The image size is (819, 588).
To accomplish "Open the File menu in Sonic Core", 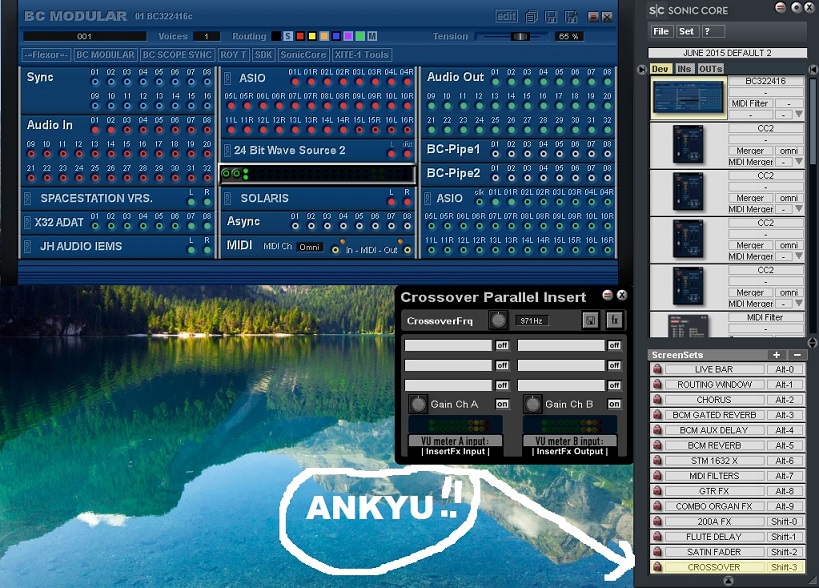I will (x=661, y=31).
